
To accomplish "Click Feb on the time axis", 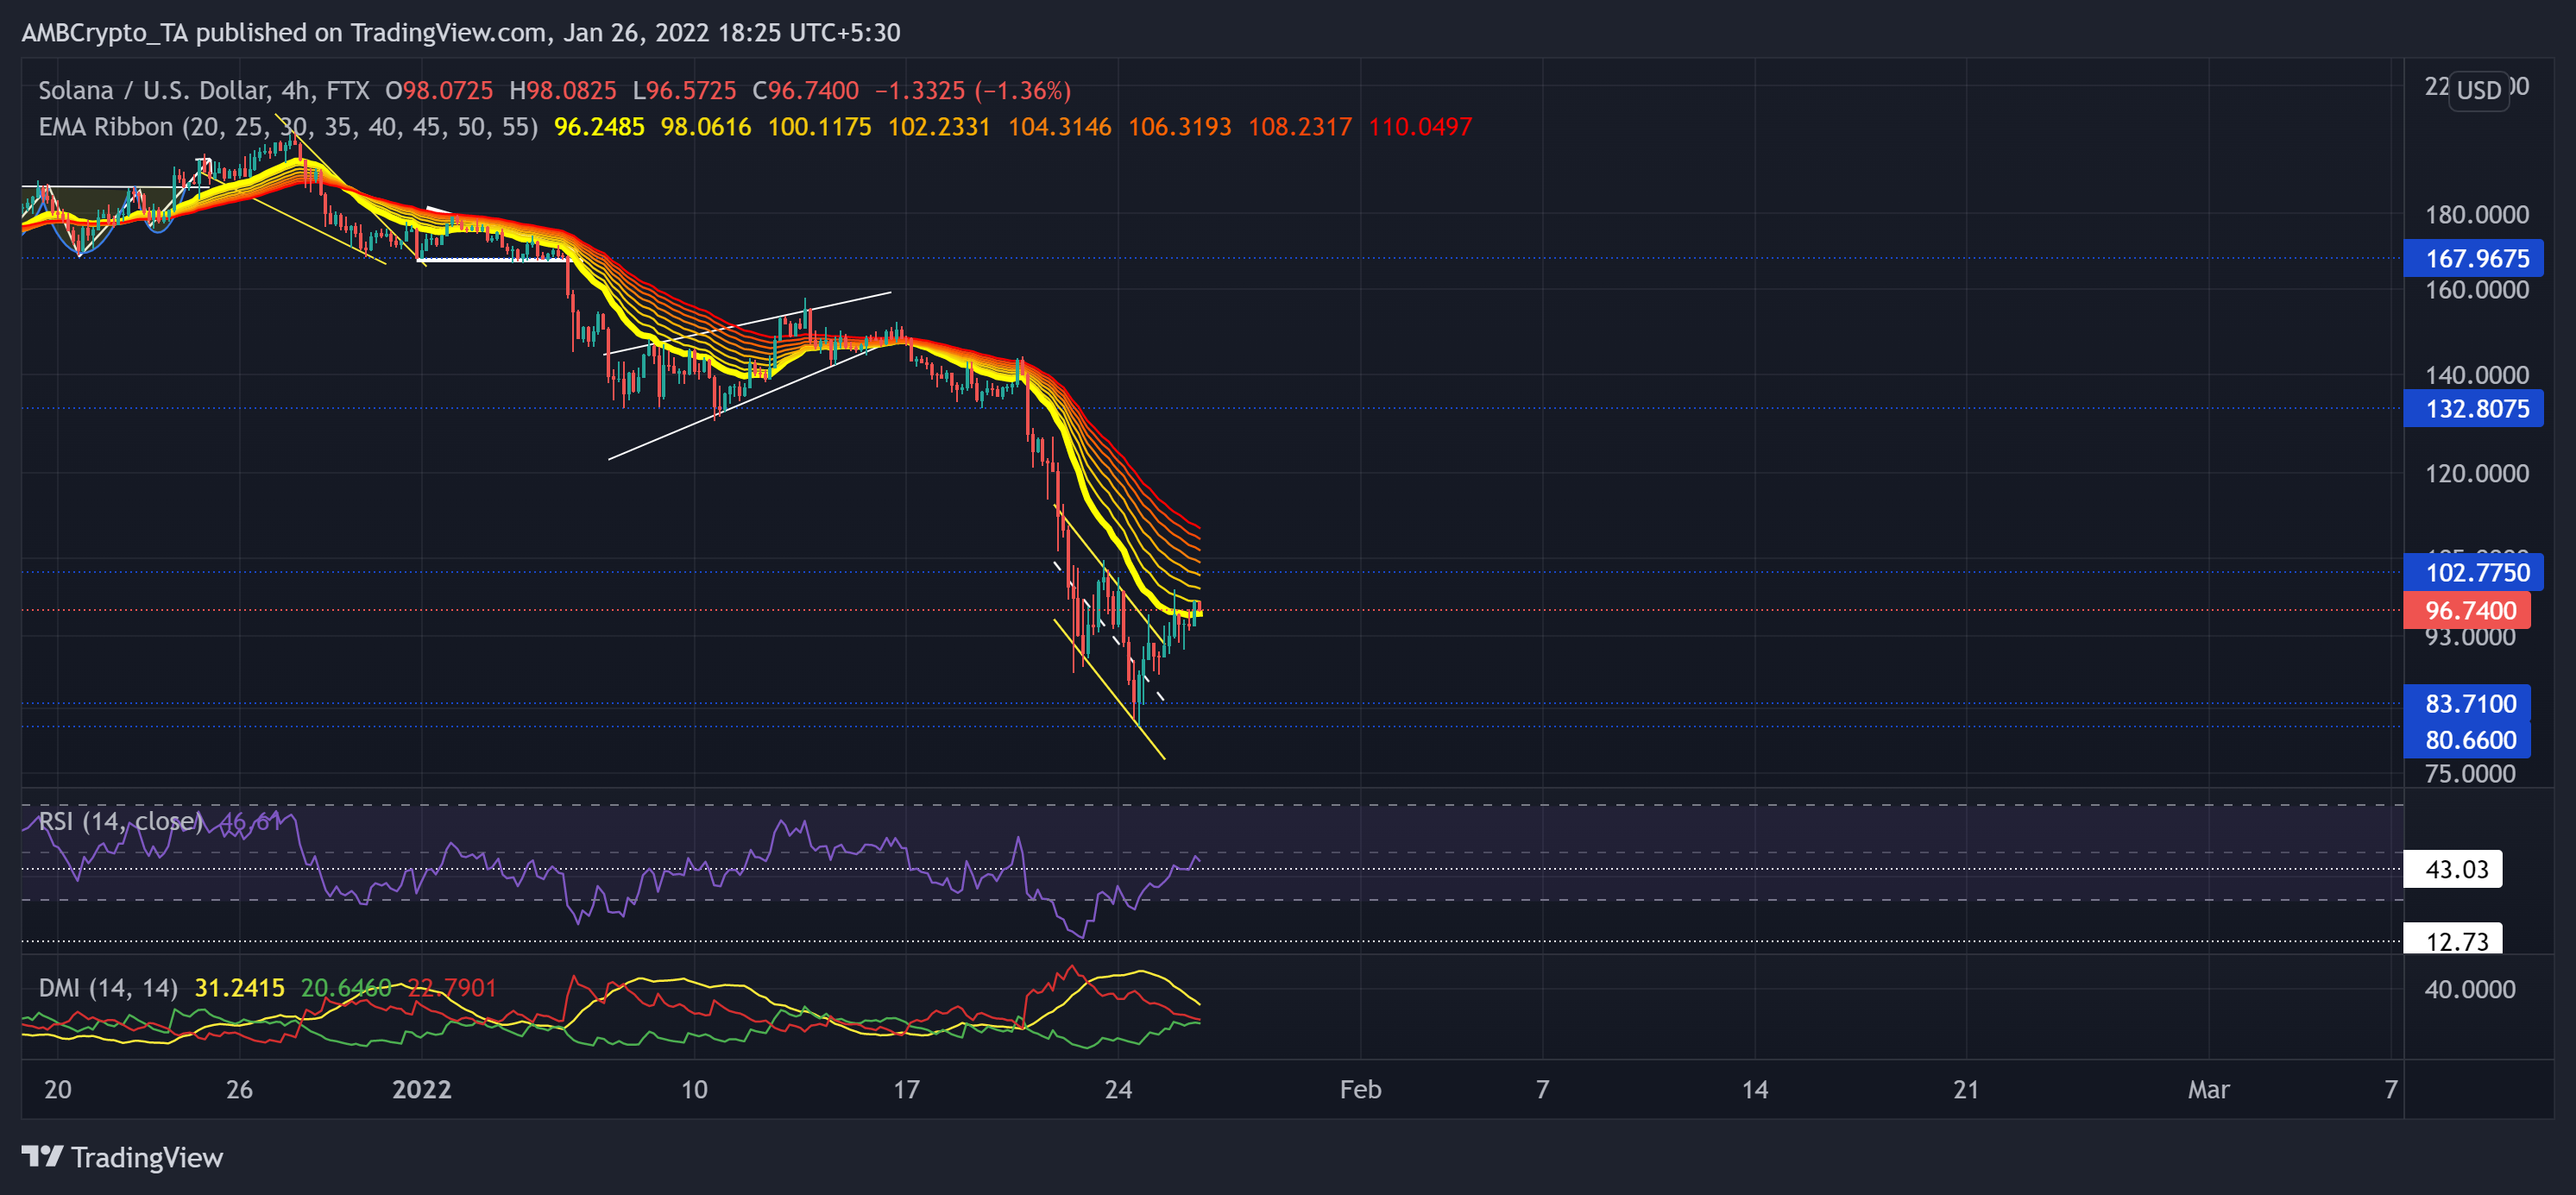I will [1360, 1090].
